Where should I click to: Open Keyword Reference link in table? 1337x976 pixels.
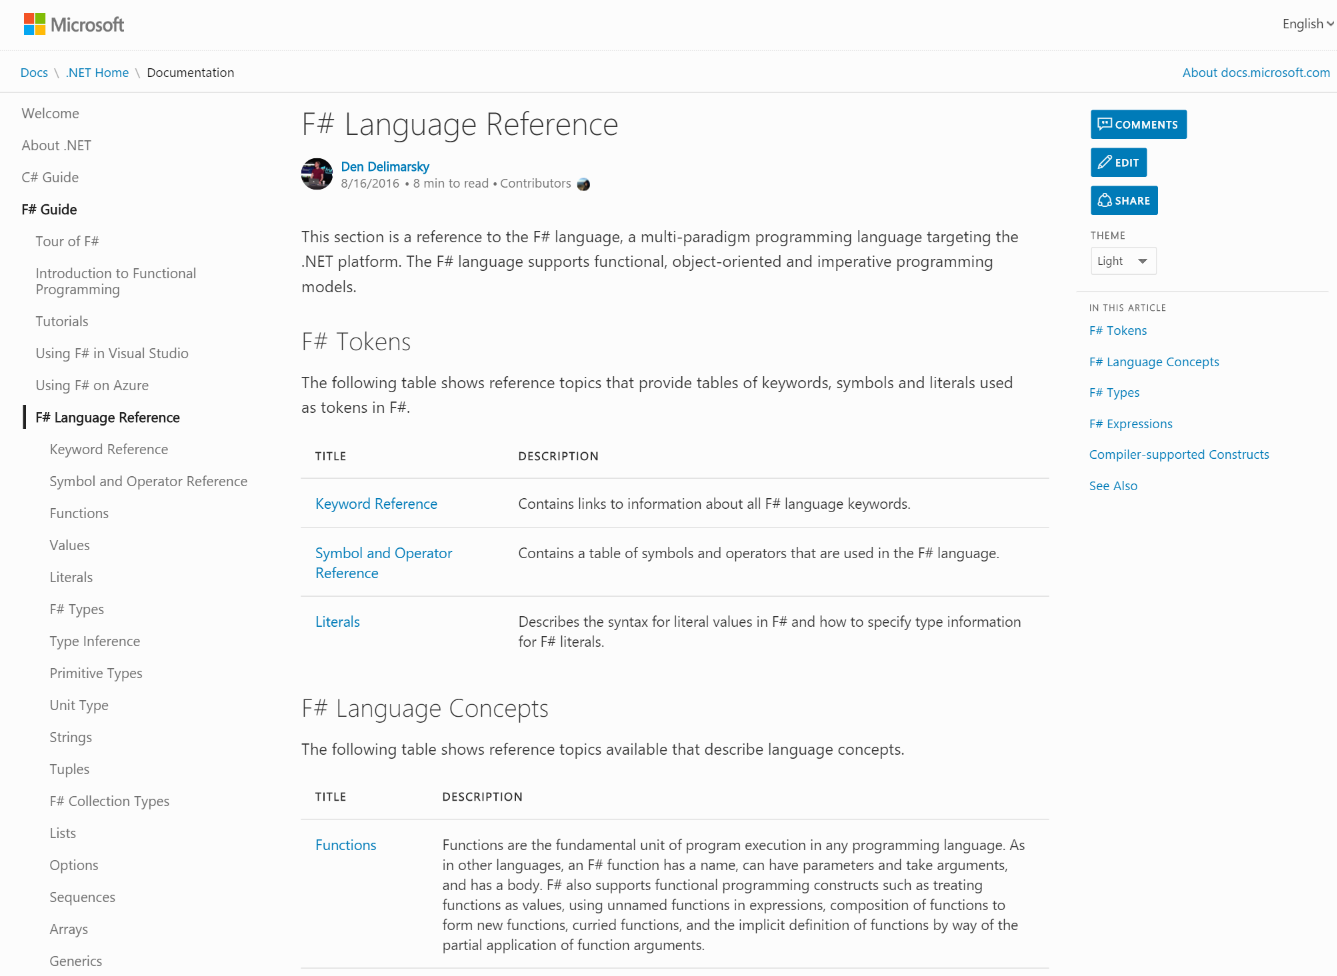point(376,504)
